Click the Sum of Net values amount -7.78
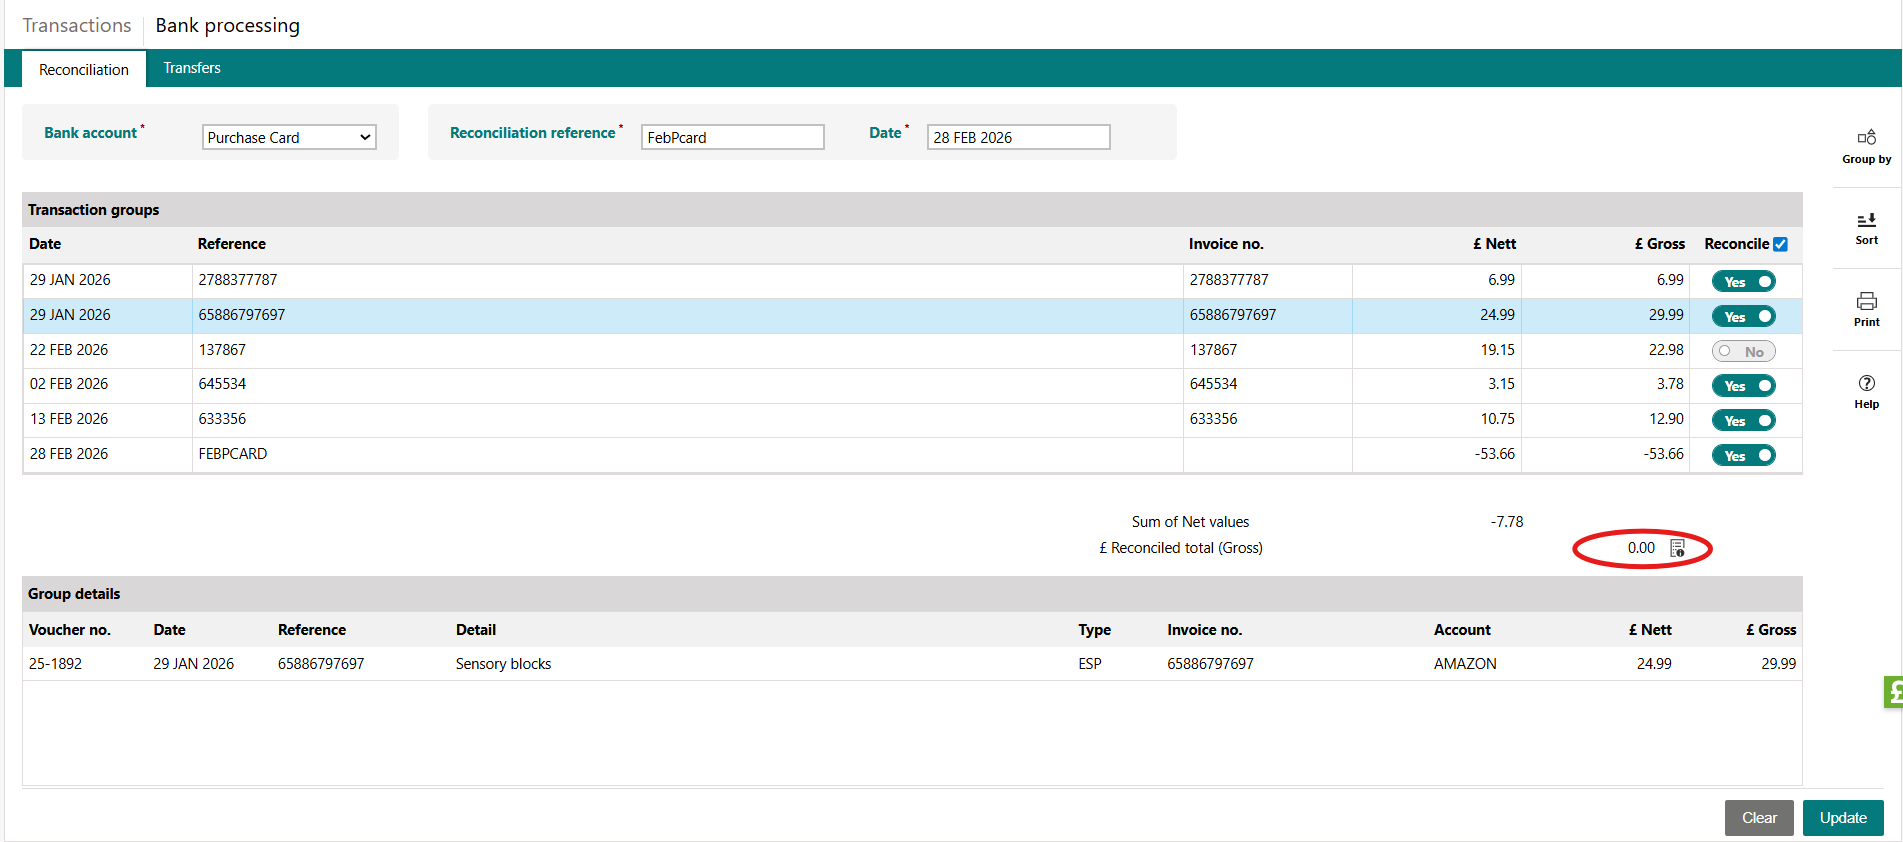 click(1507, 522)
